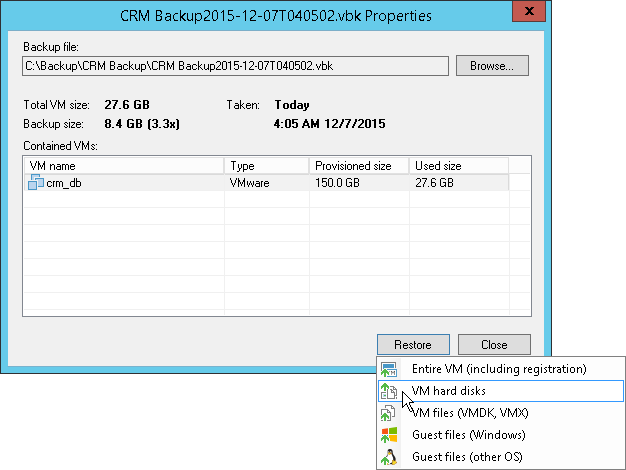This screenshot has width=626, height=470.
Task: Click the 4:05 AM 12/7/2015 timestamp
Action: (330, 124)
